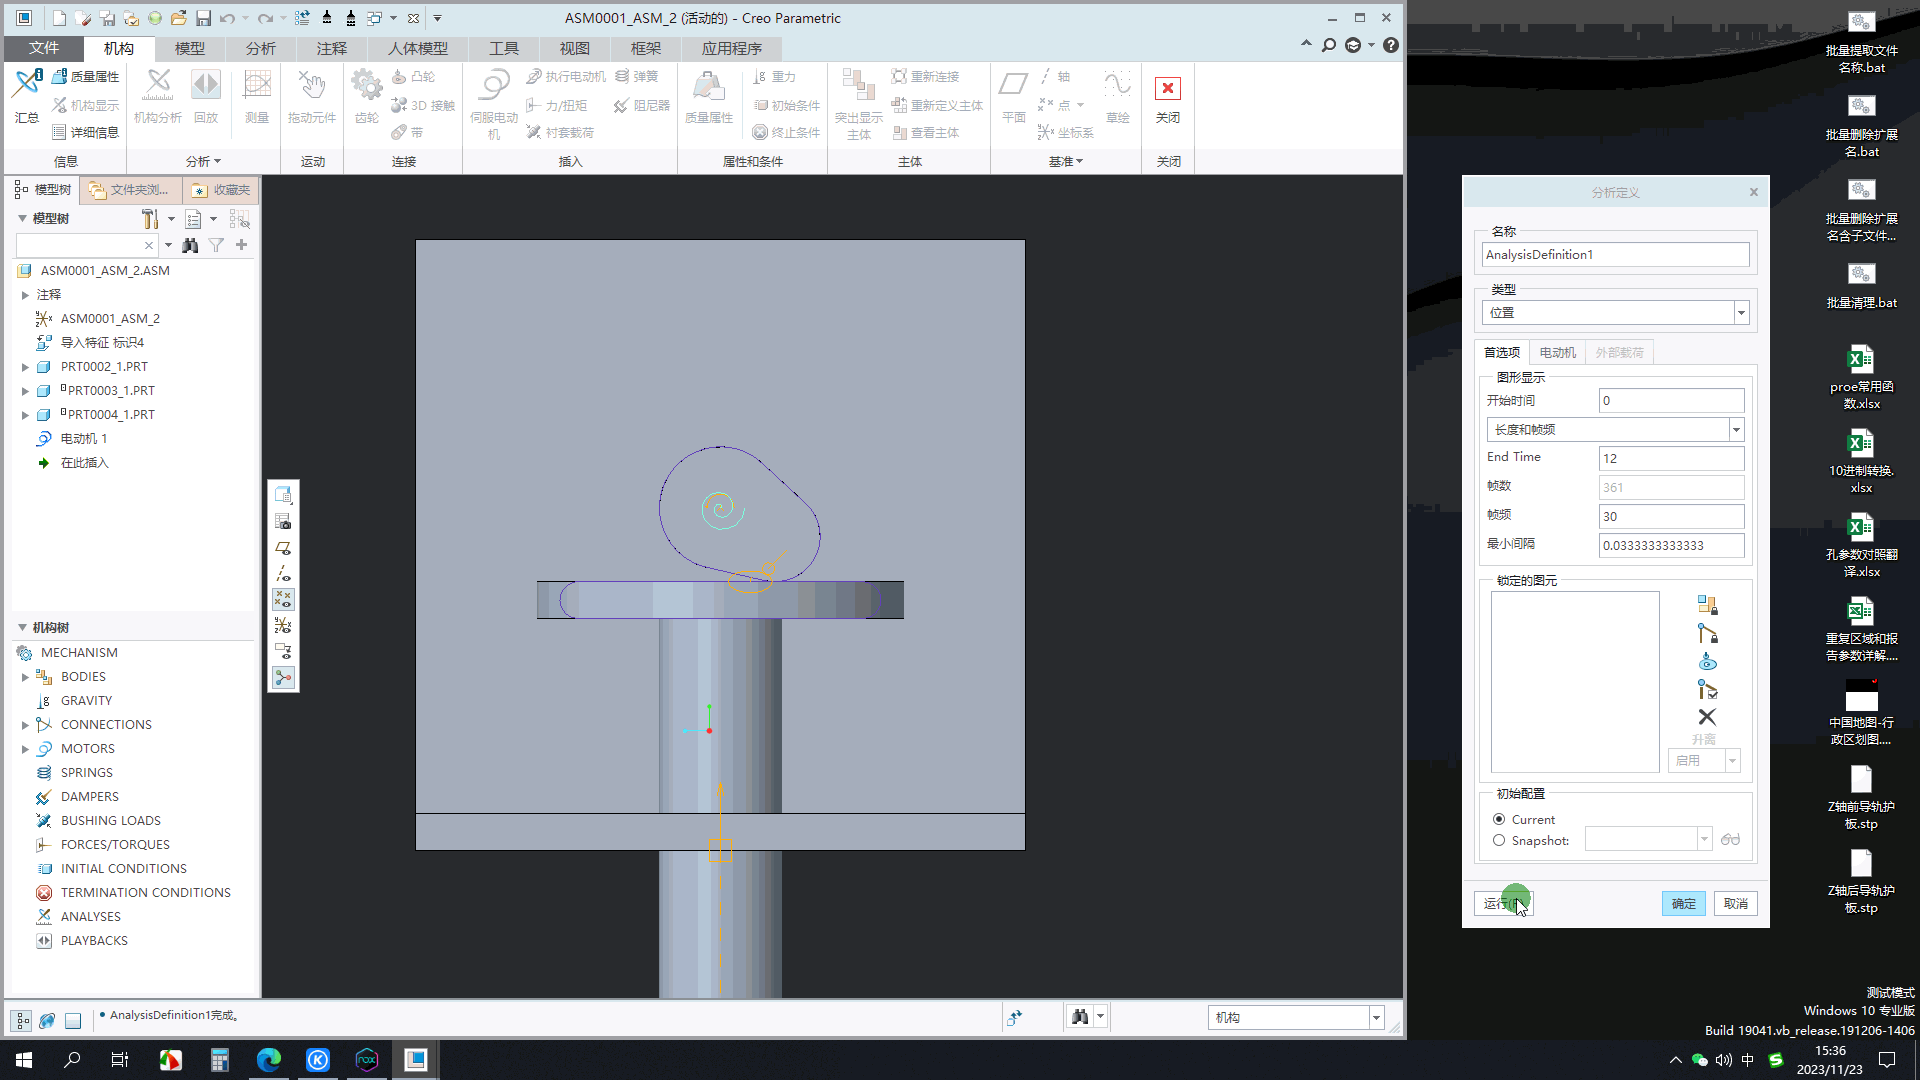The height and width of the screenshot is (1080, 1920).
Task: Click the save icon in quick access toolbar
Action: [203, 18]
